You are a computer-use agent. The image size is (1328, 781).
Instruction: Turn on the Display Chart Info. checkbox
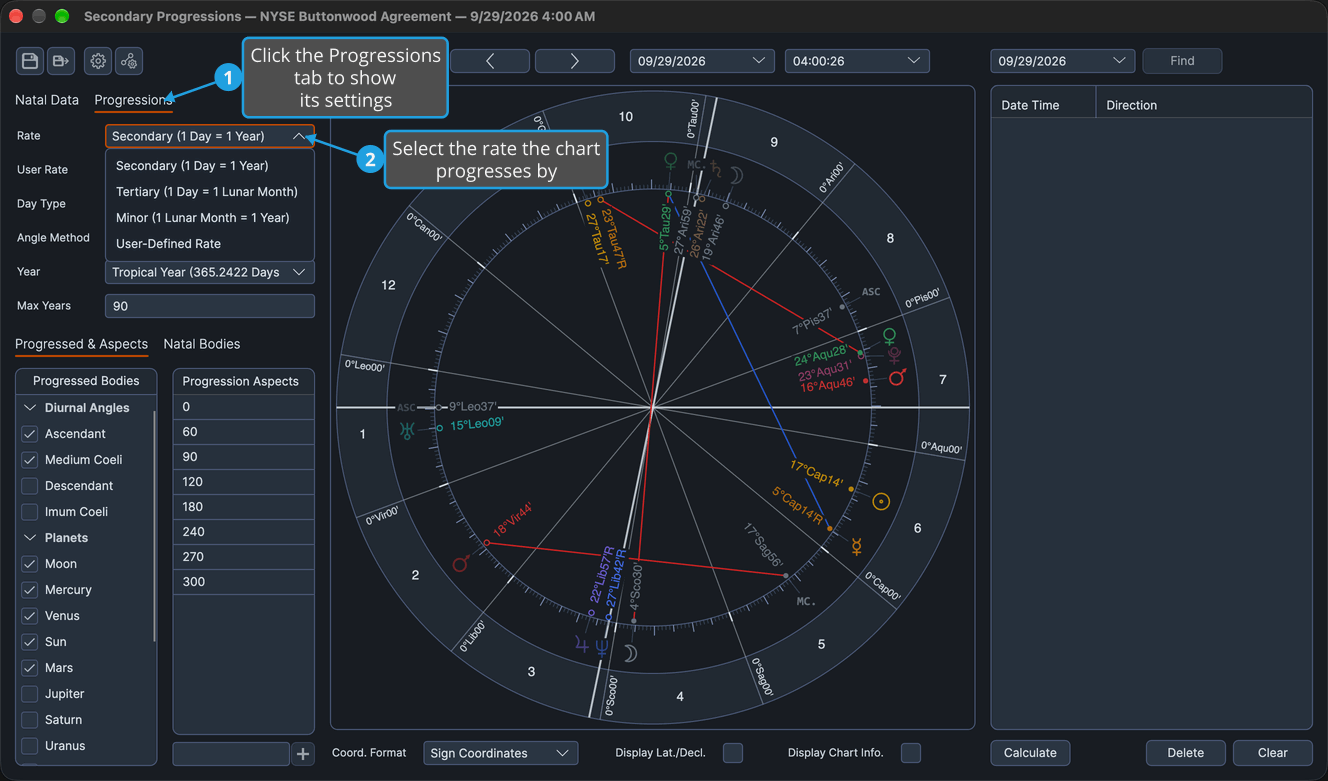point(911,753)
